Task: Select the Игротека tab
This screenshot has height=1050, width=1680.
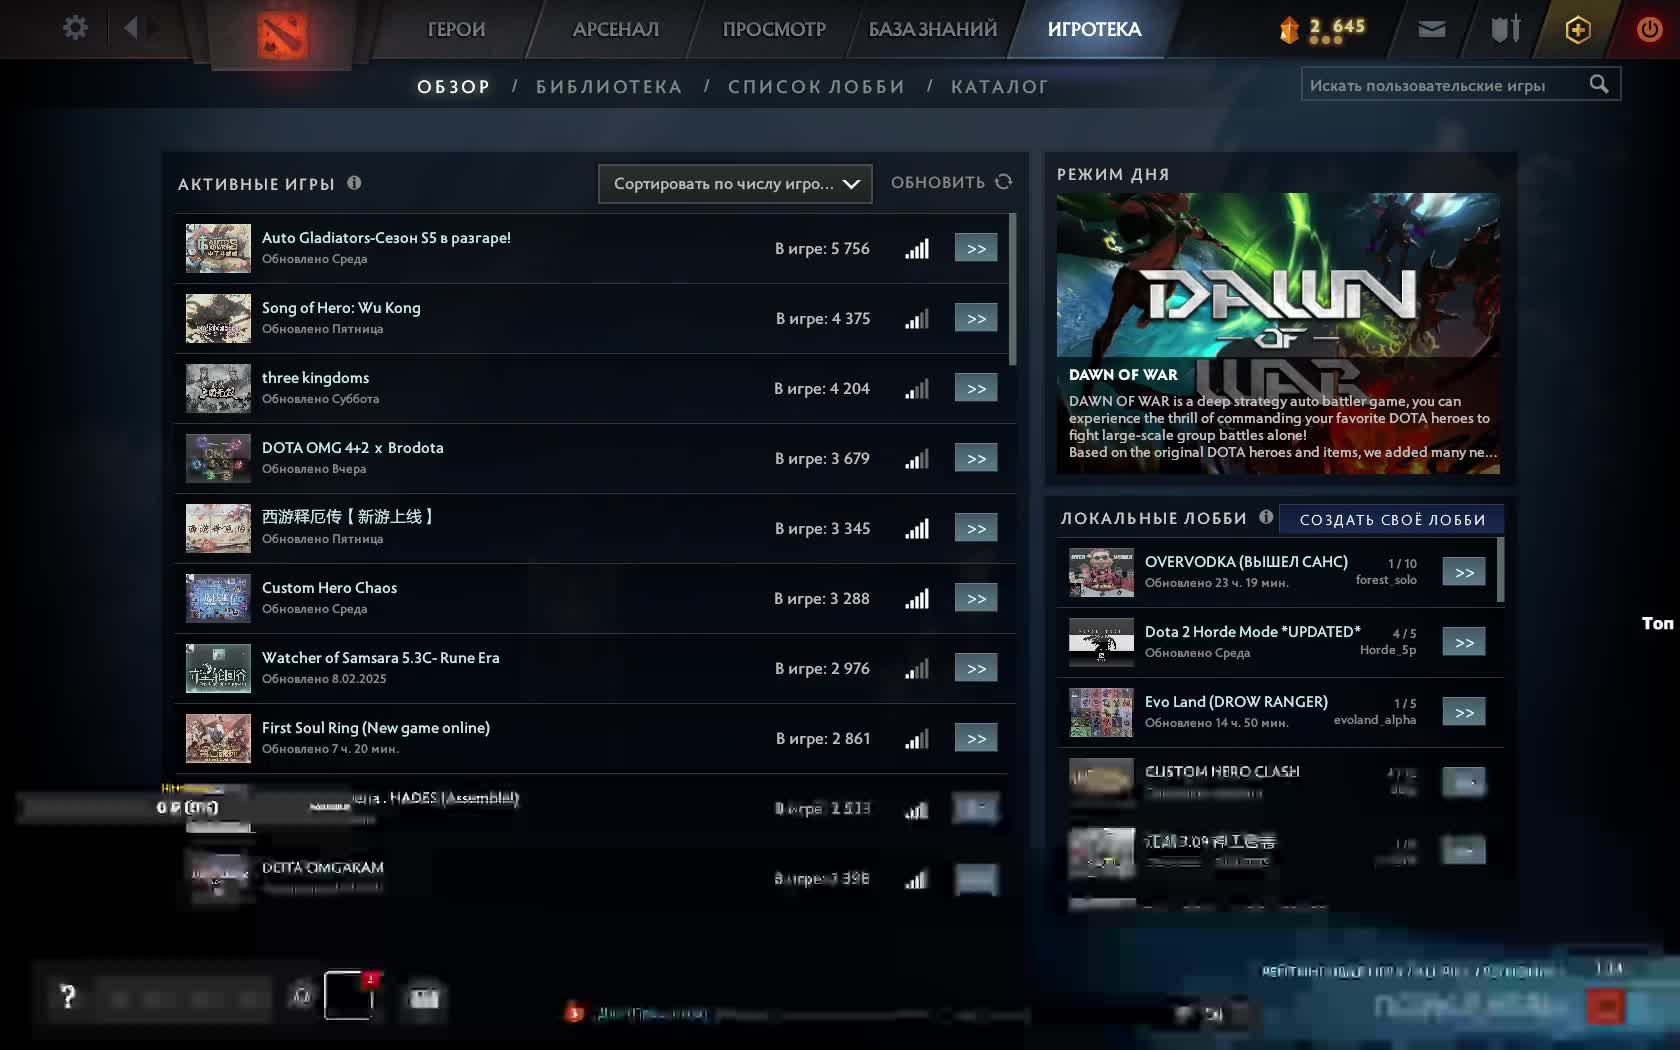Action: 1094,29
